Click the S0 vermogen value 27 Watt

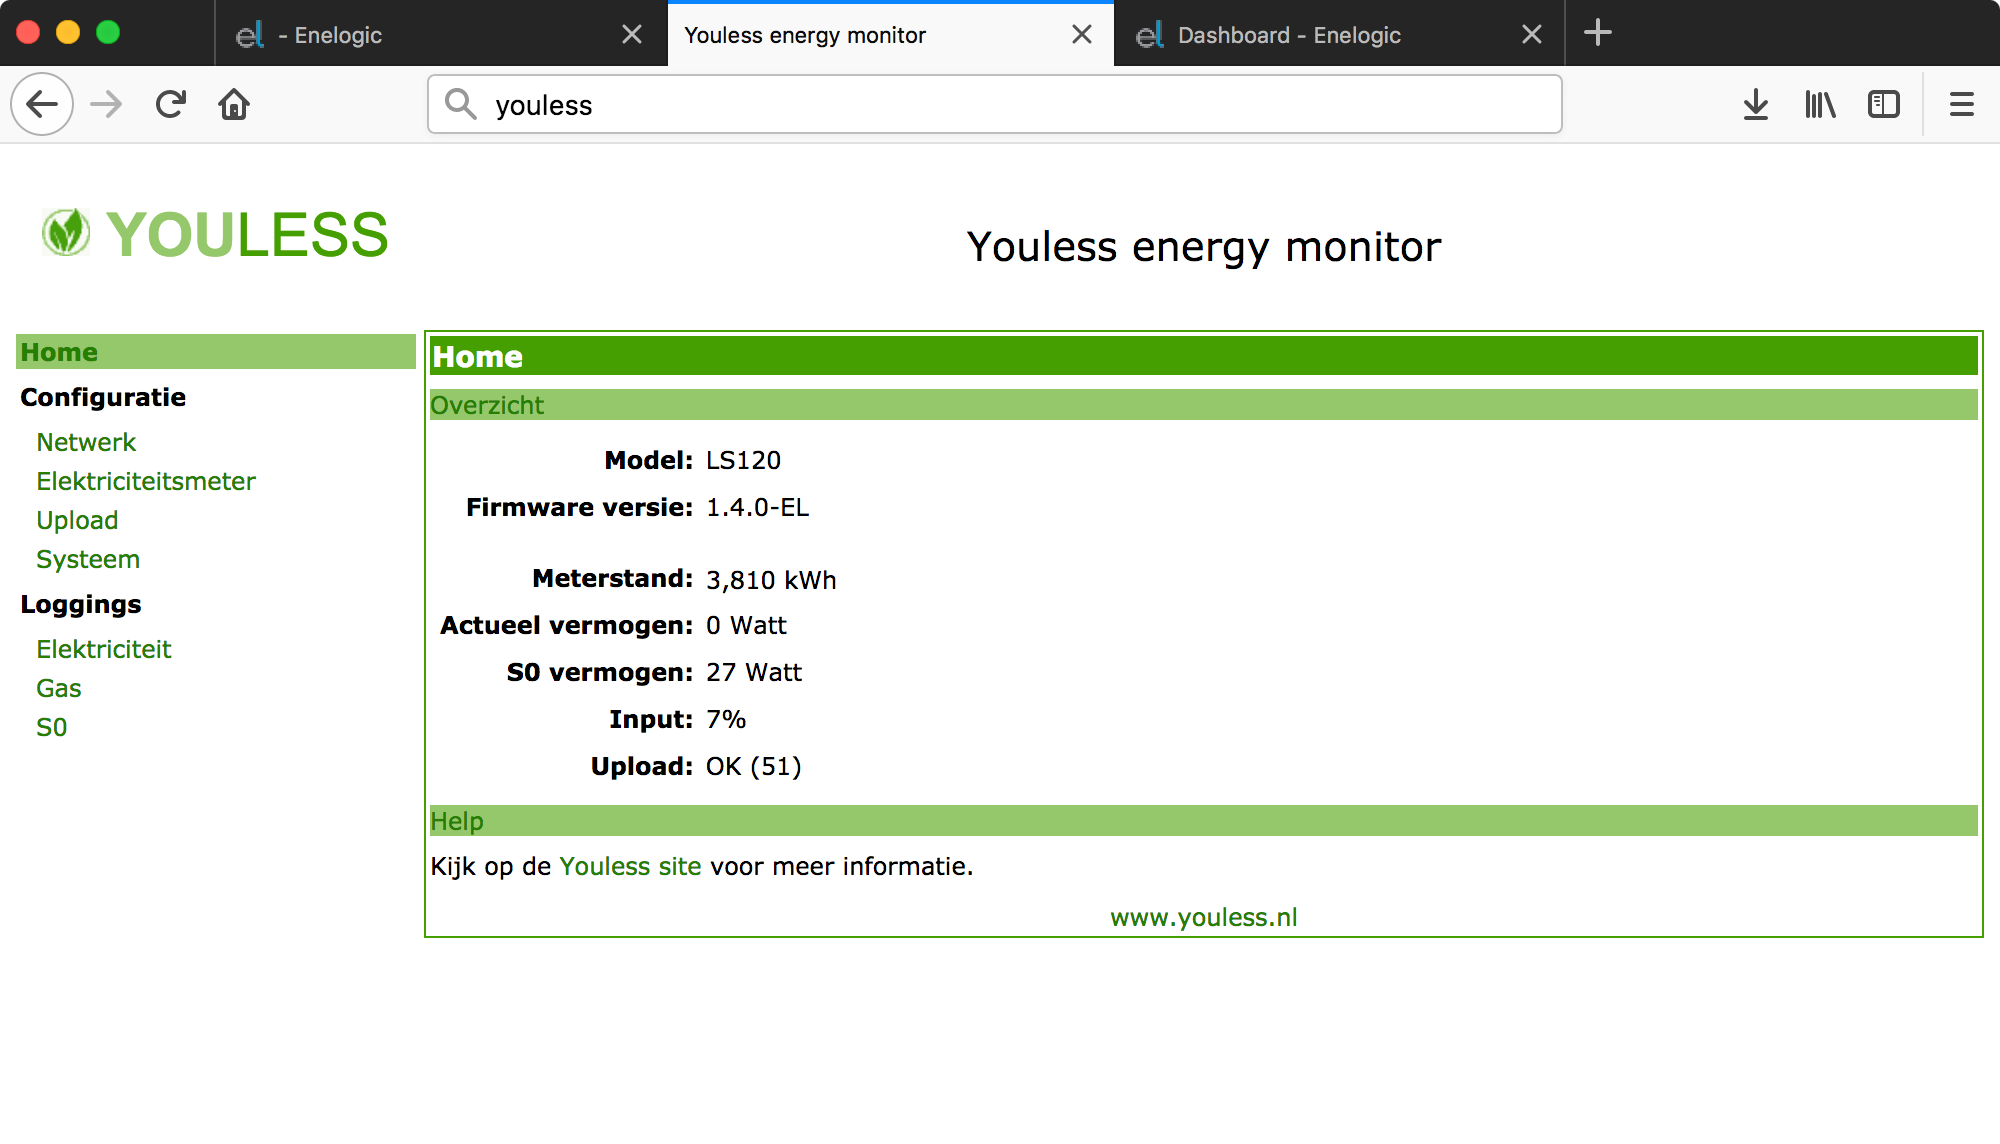click(754, 672)
